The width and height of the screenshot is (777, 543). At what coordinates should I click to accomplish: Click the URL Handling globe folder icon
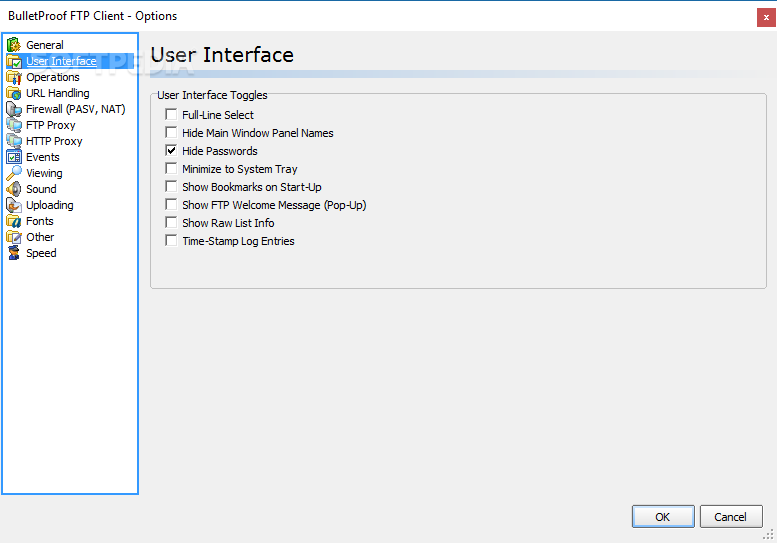[x=14, y=93]
